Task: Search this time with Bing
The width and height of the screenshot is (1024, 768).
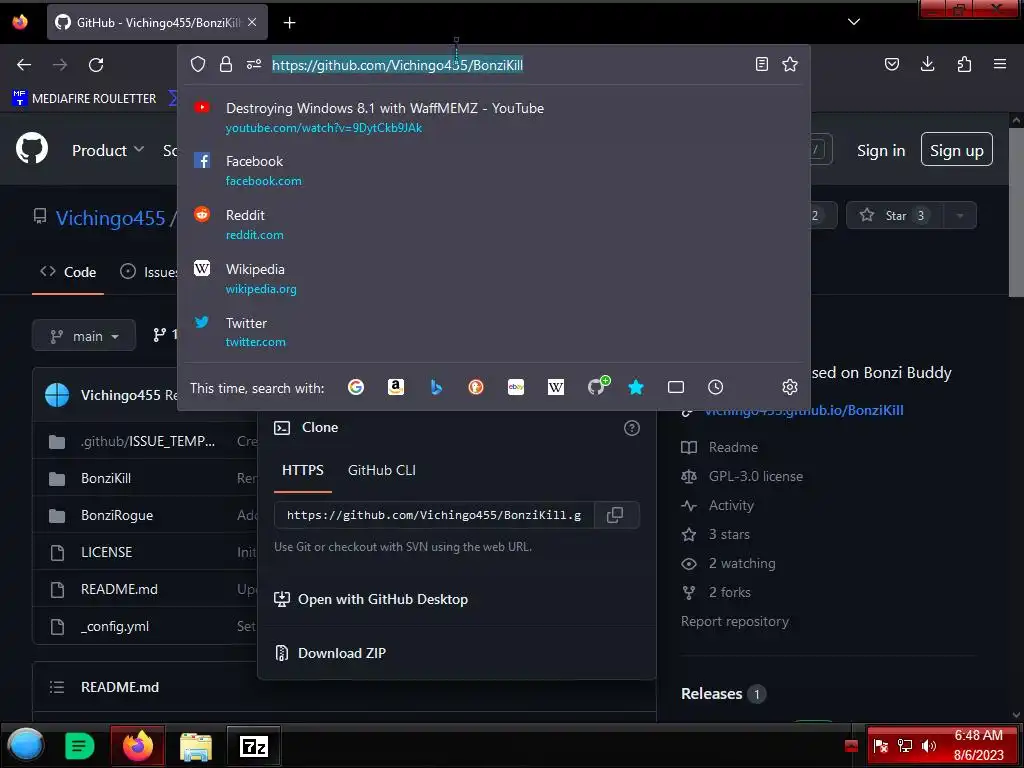Action: [436, 387]
